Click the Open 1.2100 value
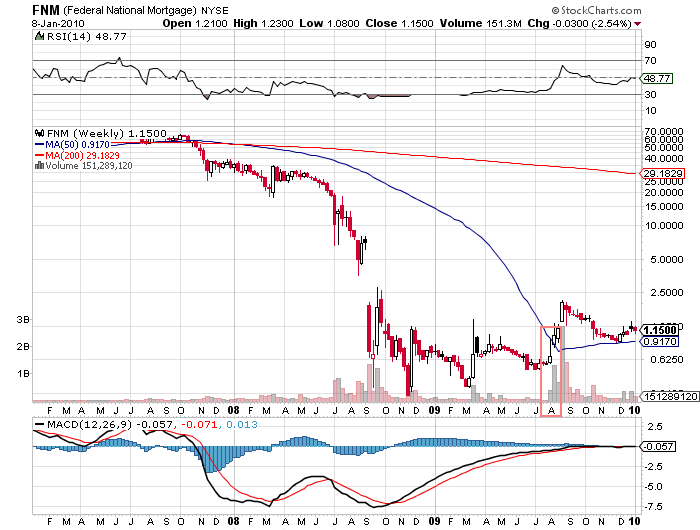Screen dimensions: 700x530 pos(195,23)
